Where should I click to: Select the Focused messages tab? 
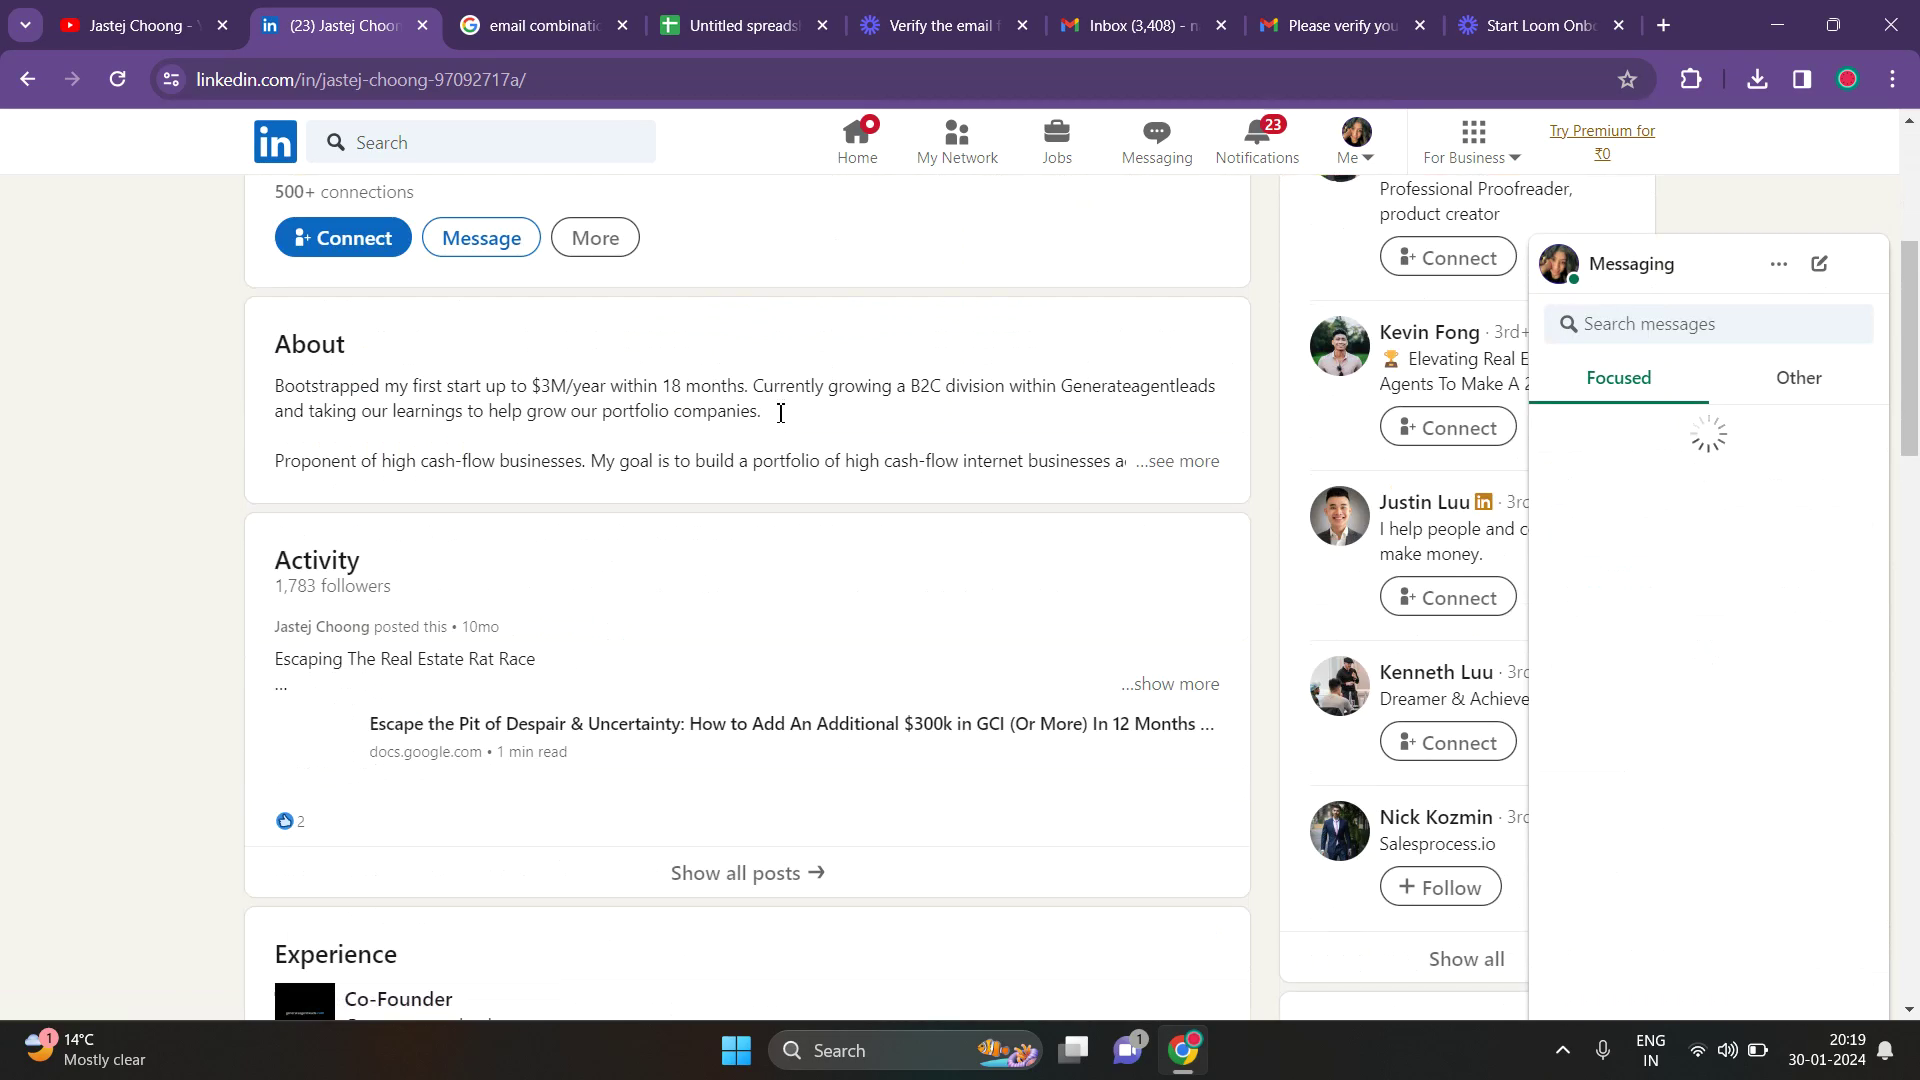point(1618,378)
